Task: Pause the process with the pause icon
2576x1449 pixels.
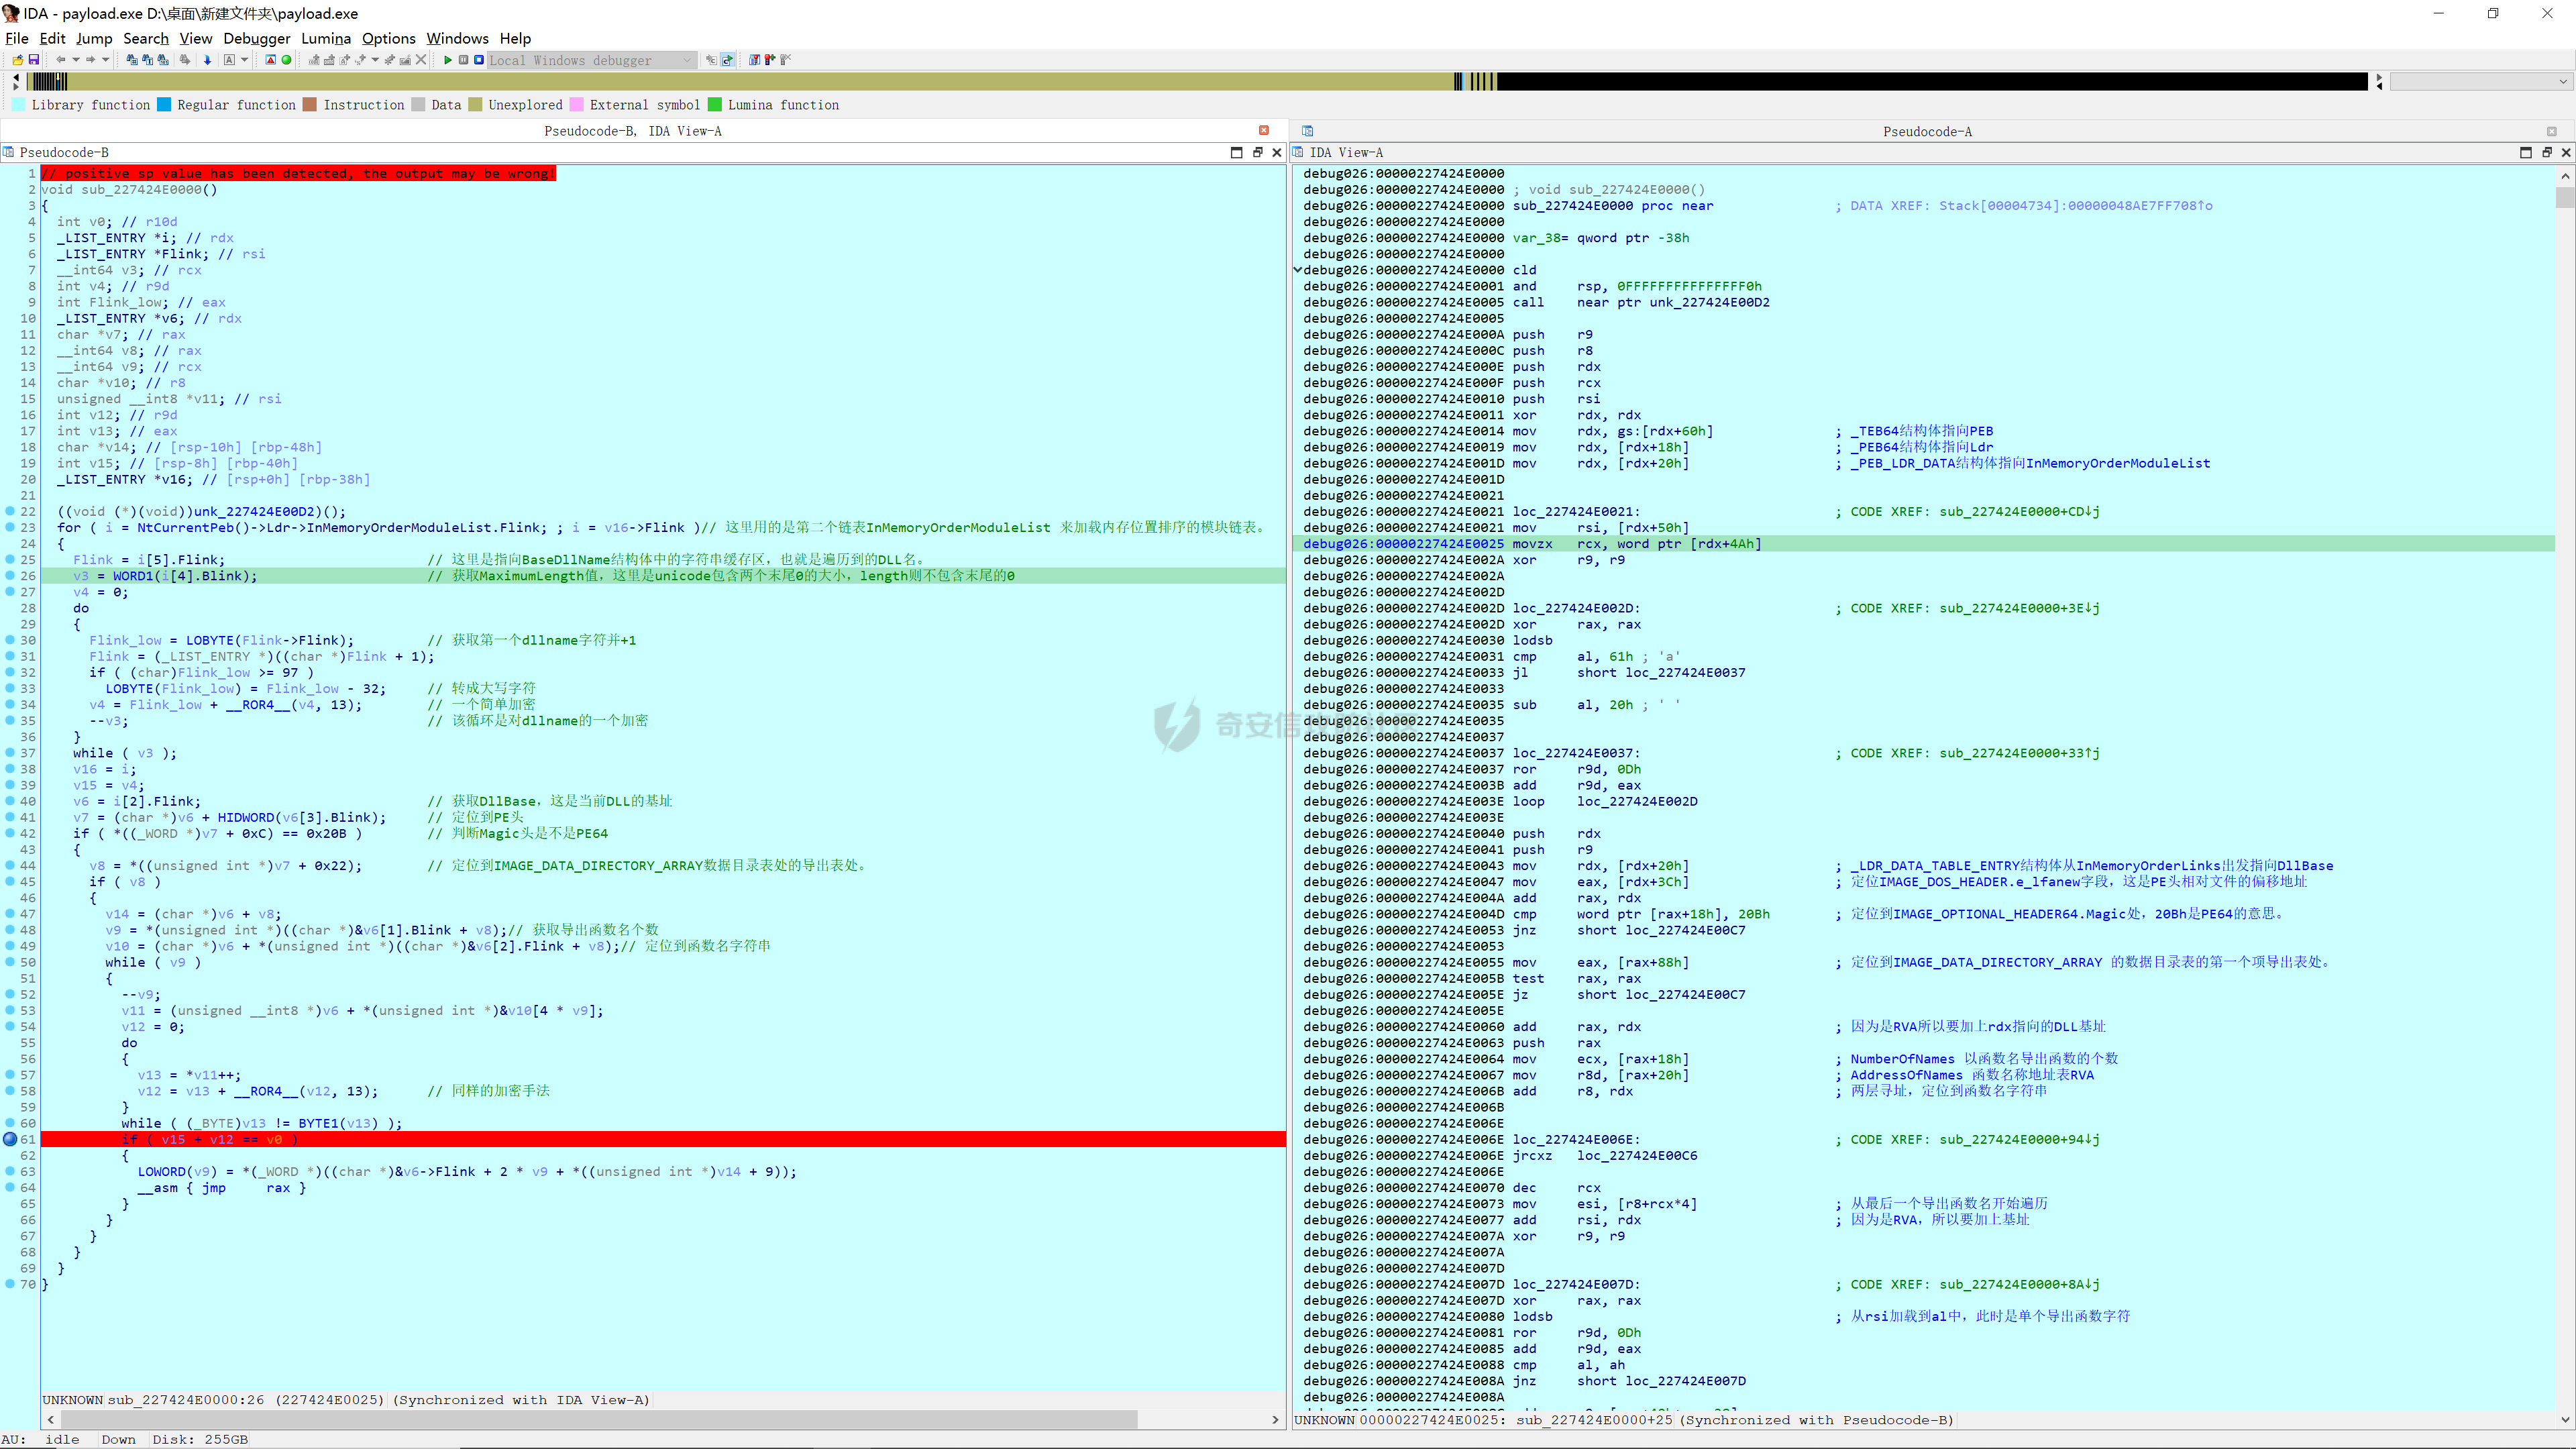Action: pyautogui.click(x=463, y=60)
